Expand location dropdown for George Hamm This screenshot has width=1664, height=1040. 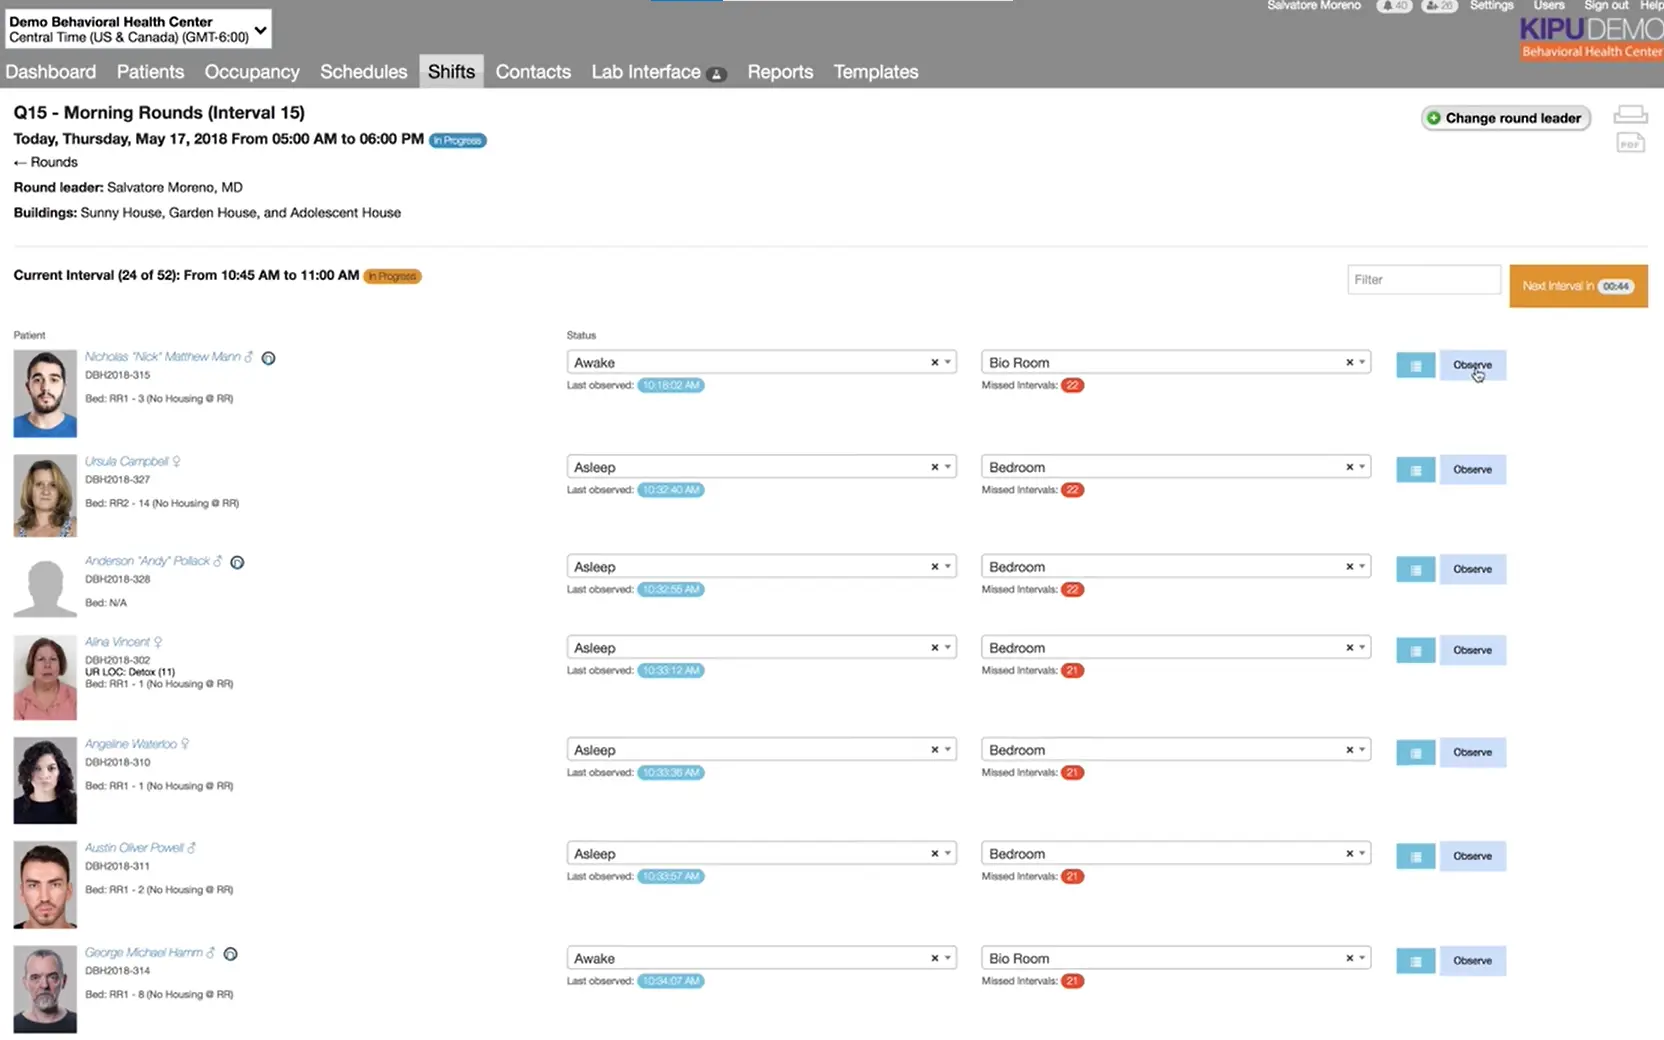tap(1362, 958)
